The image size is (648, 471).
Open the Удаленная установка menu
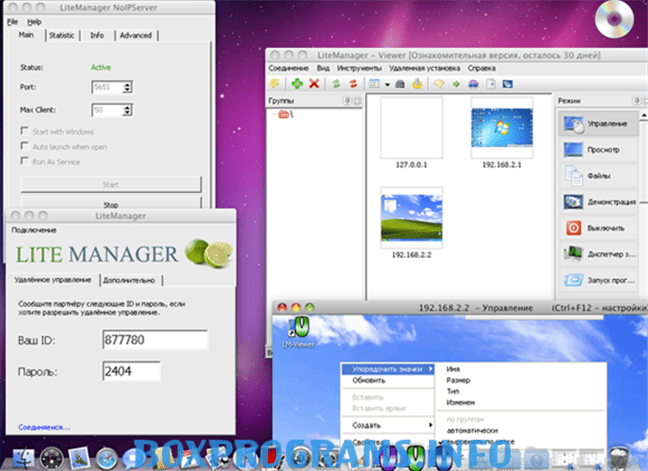pos(424,68)
